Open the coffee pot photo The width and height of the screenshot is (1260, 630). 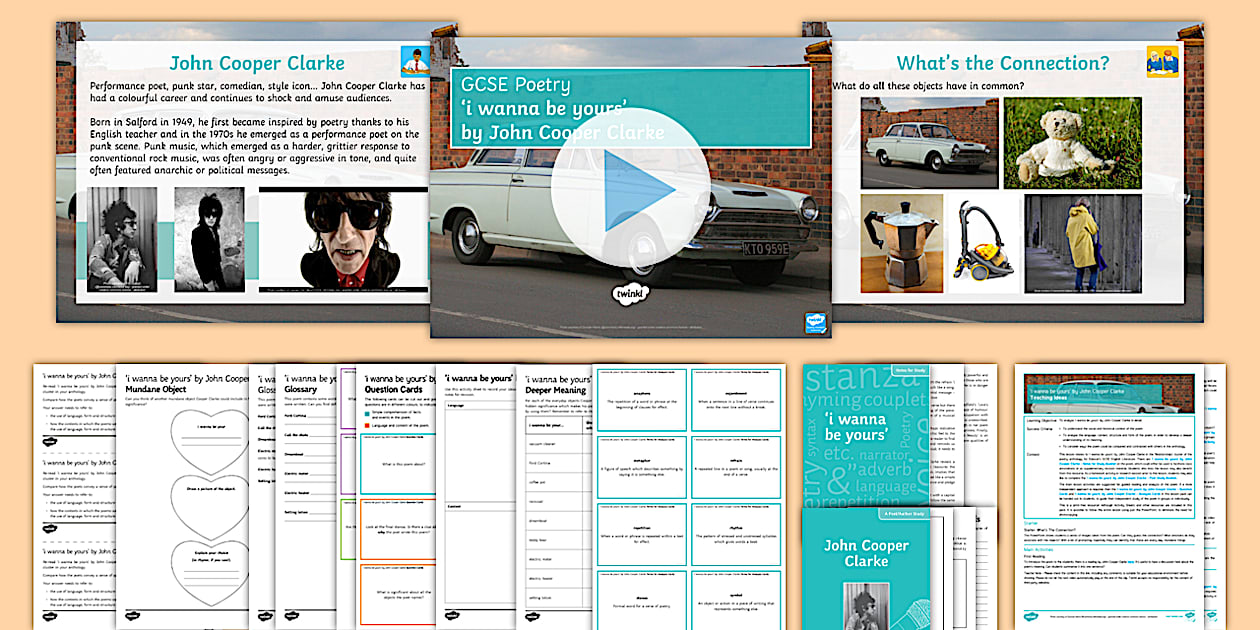(x=905, y=240)
